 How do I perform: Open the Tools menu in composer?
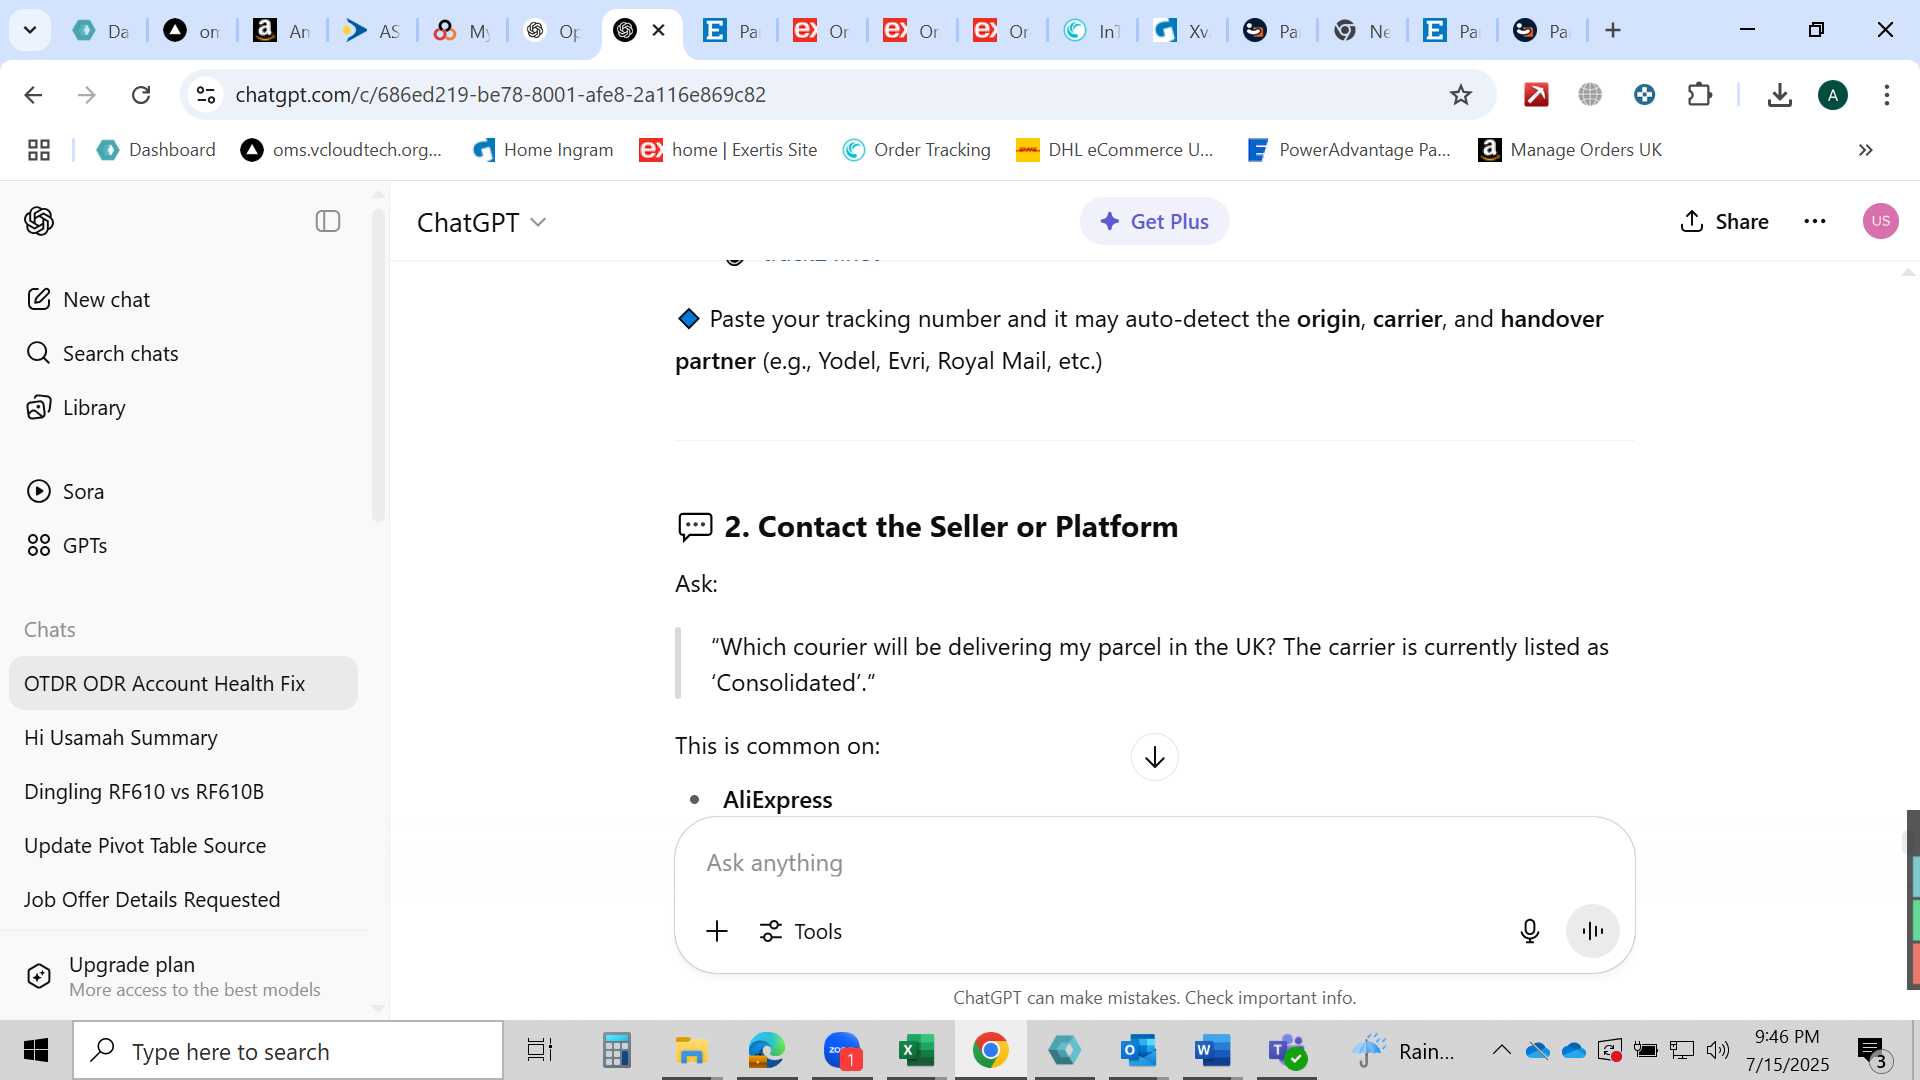click(x=801, y=931)
